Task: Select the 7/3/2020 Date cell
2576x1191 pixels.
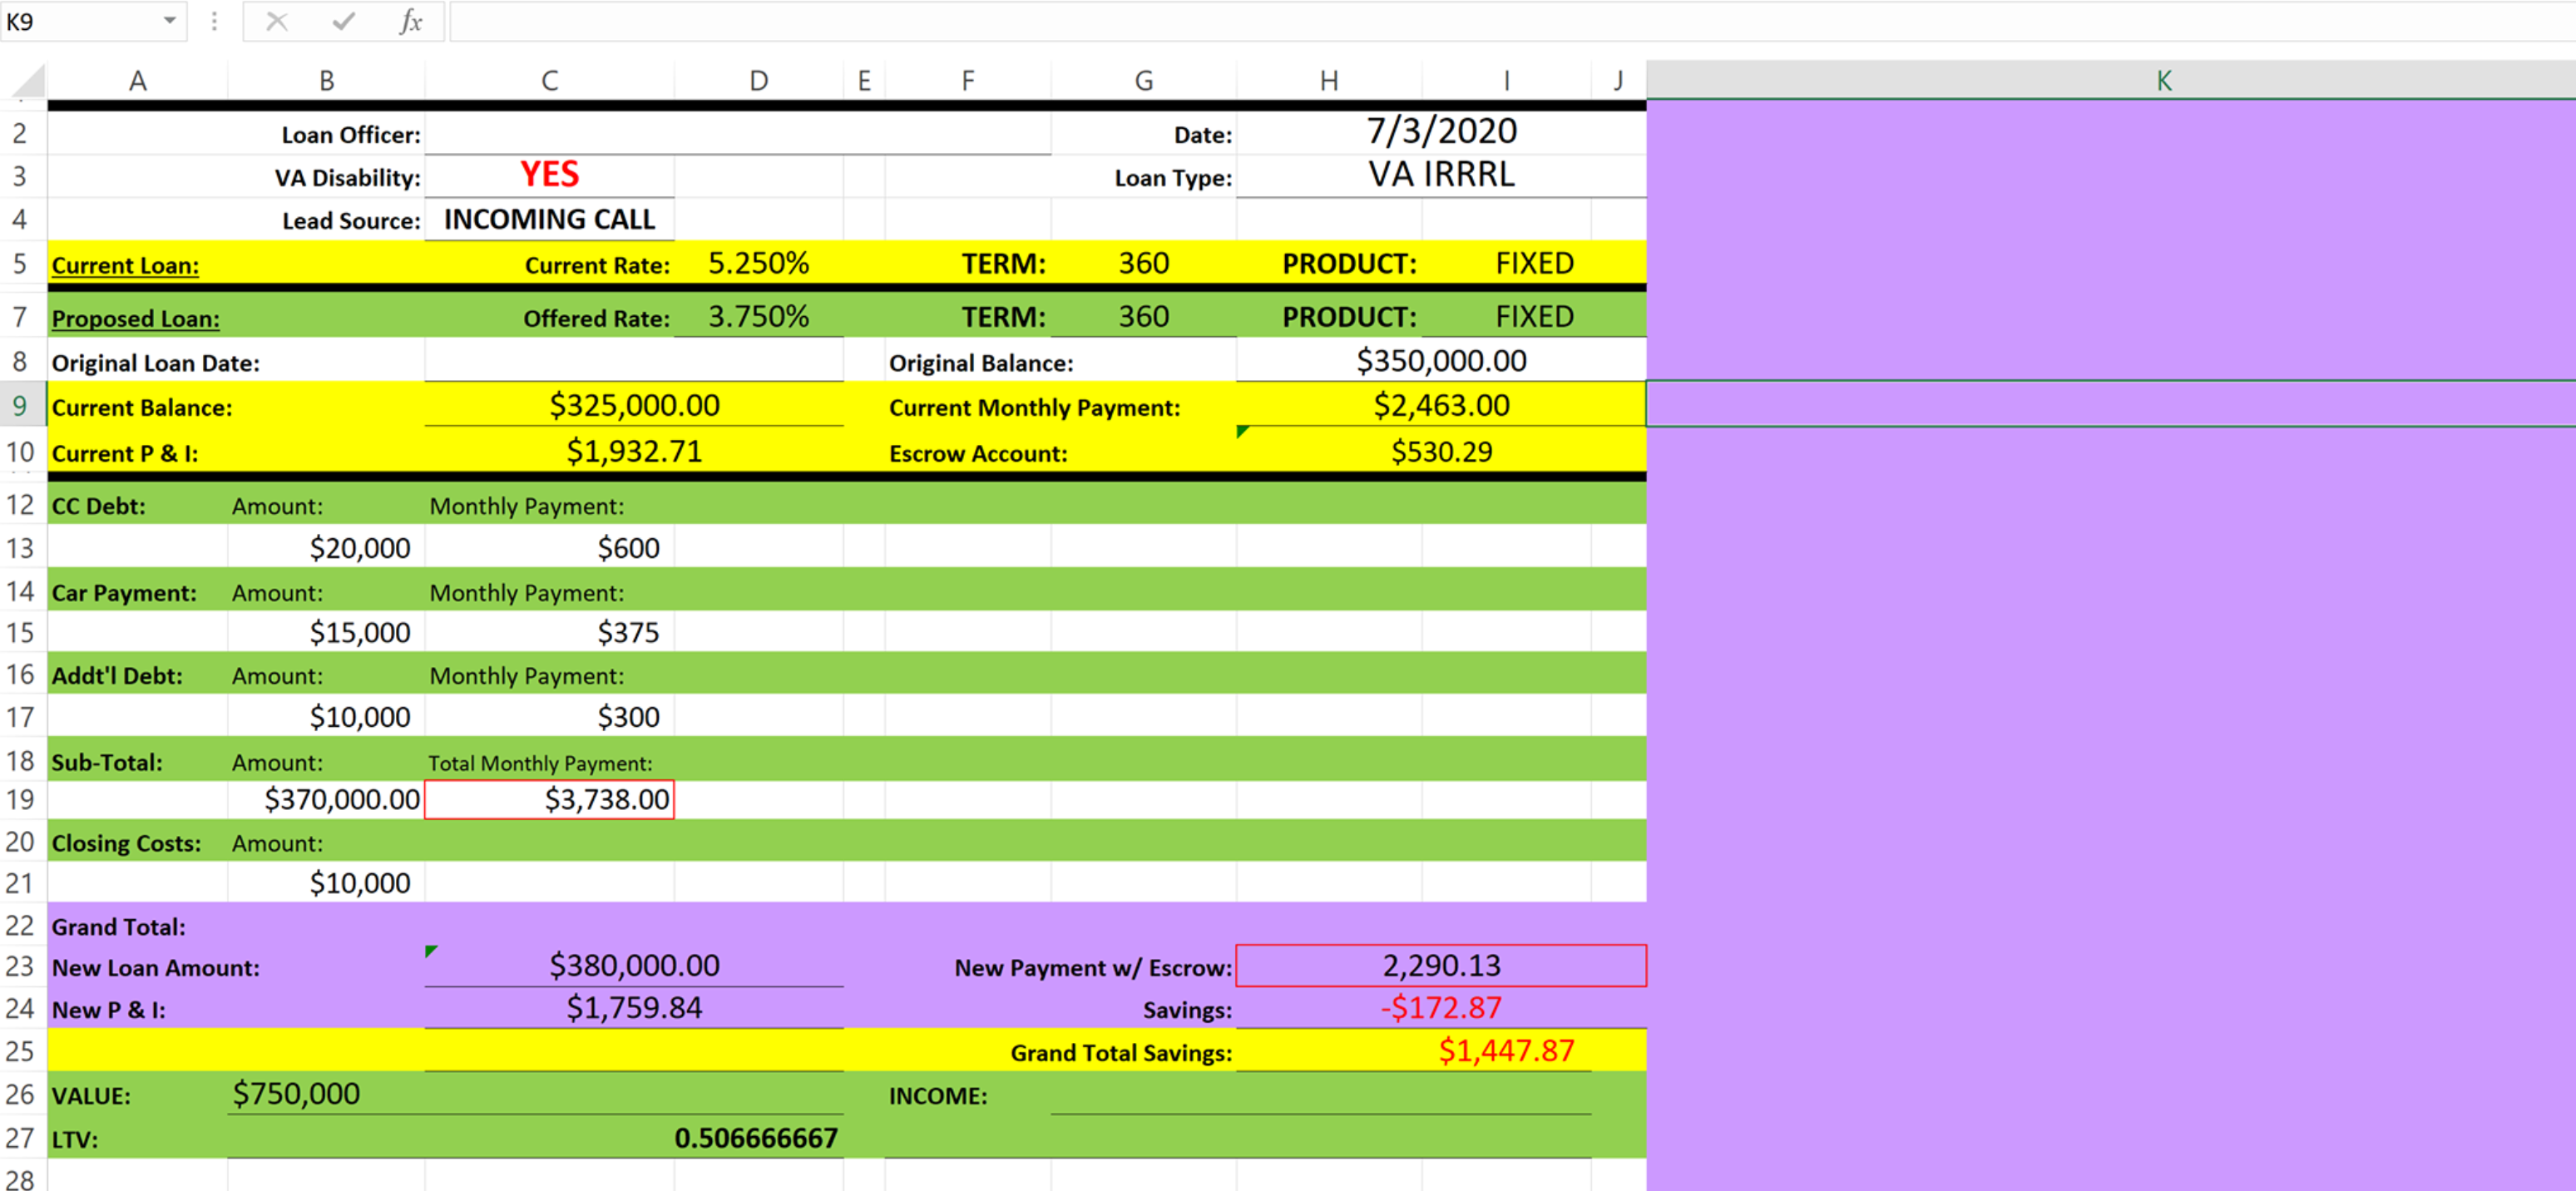Action: pos(1441,131)
